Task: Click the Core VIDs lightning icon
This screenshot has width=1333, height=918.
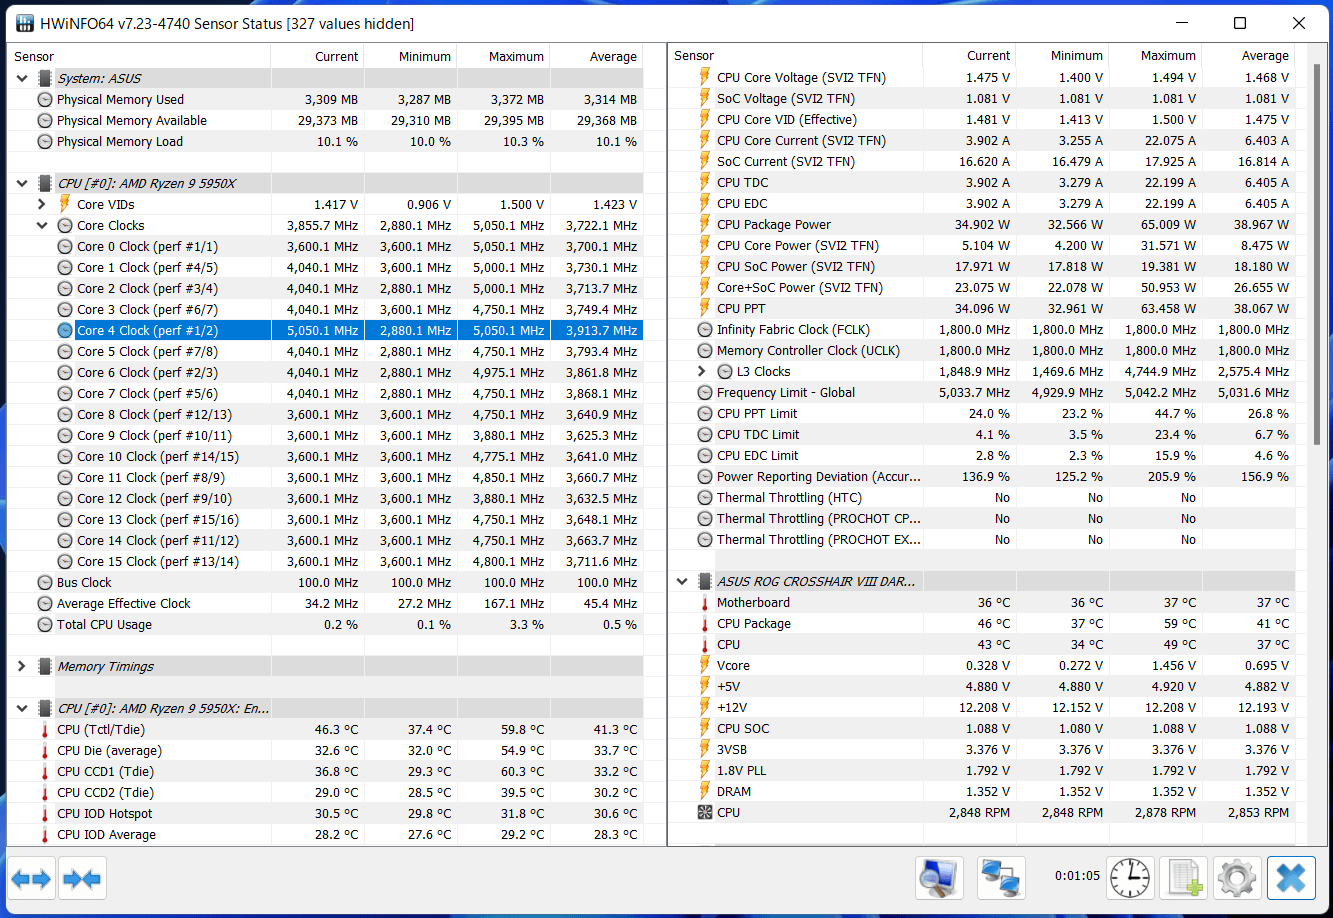Action: [65, 204]
